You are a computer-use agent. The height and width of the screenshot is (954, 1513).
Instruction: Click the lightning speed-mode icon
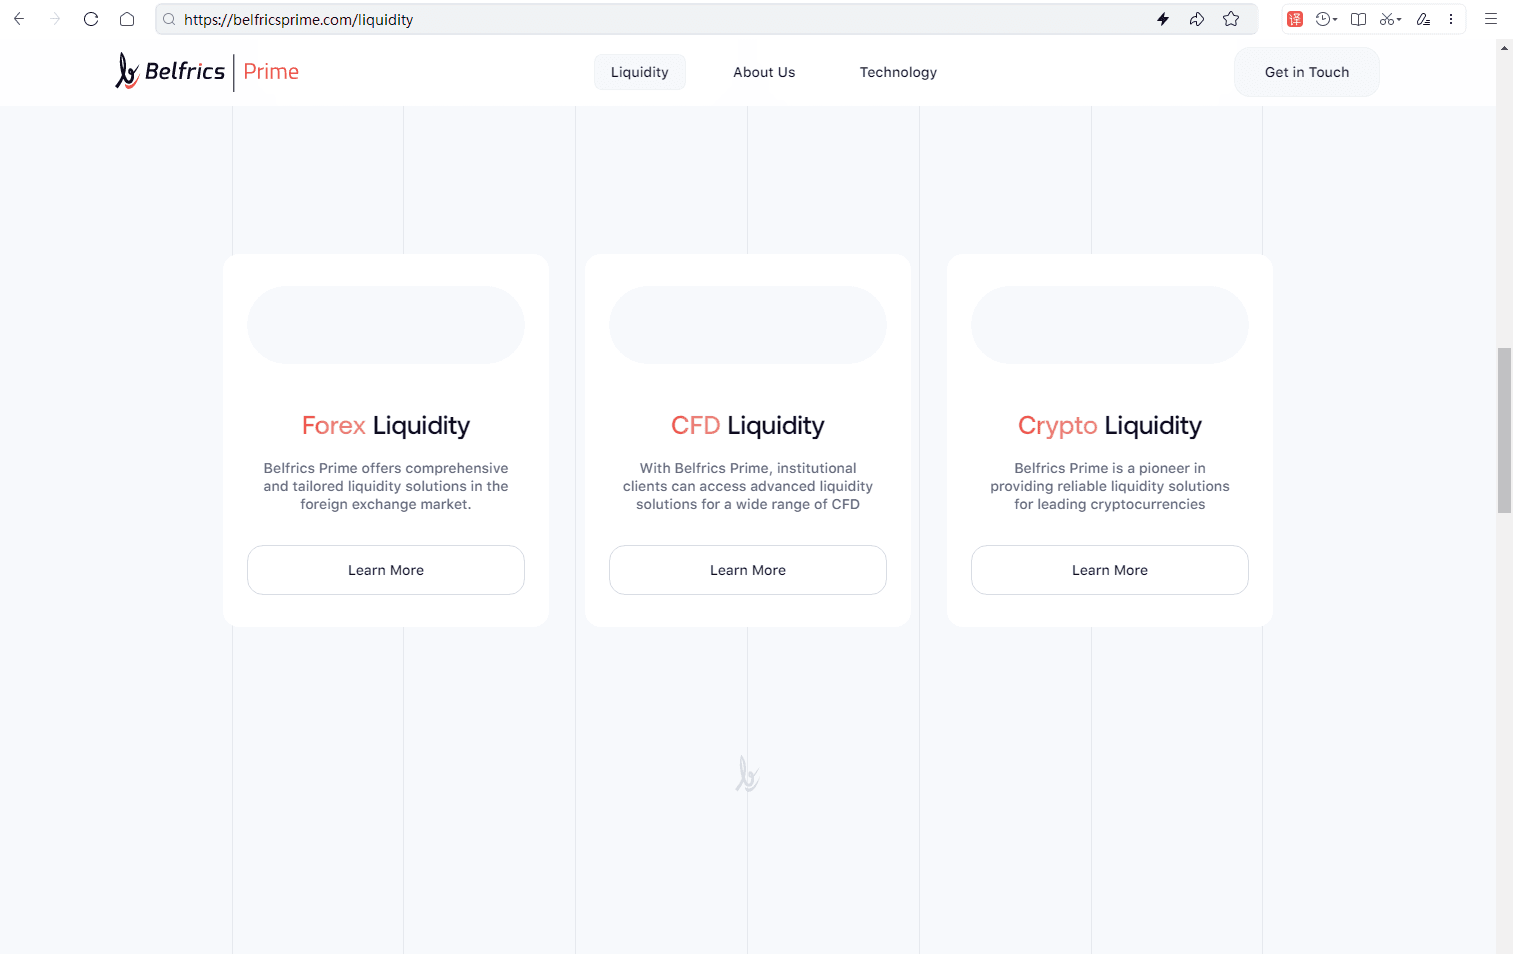pyautogui.click(x=1163, y=19)
